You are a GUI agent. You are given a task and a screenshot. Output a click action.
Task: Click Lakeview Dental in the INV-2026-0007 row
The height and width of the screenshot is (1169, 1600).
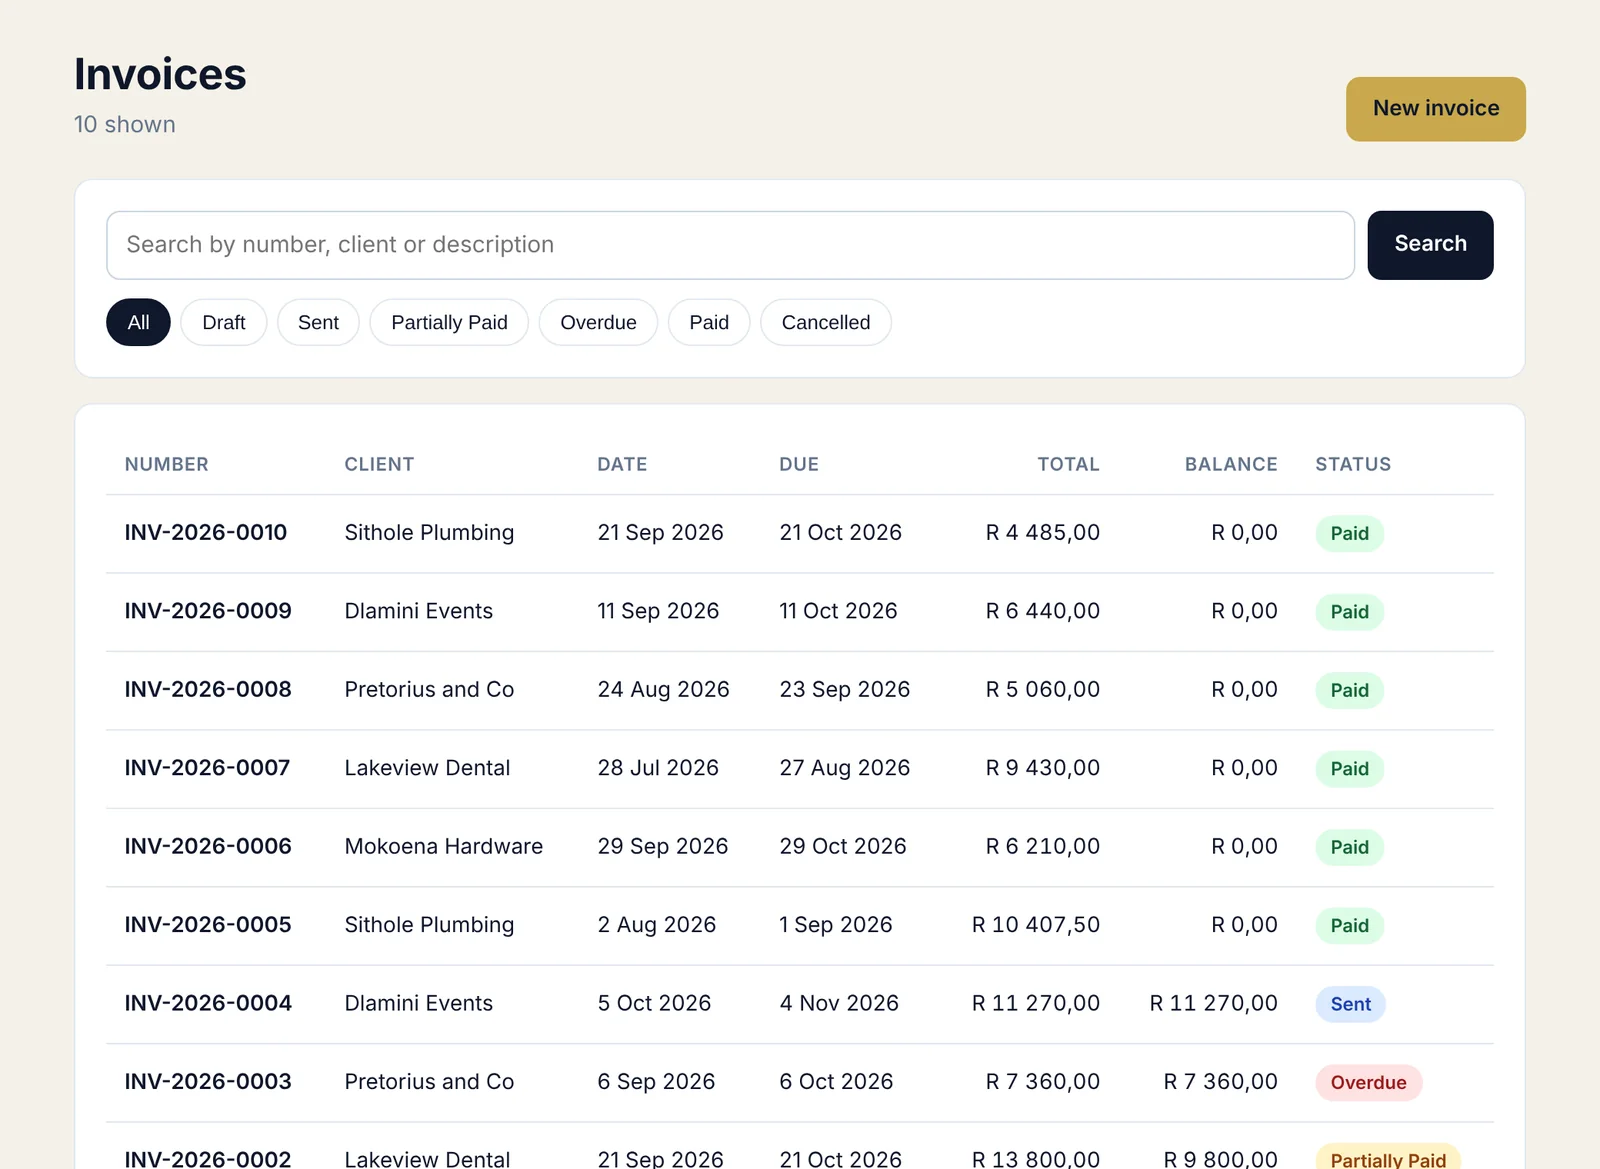(x=427, y=768)
